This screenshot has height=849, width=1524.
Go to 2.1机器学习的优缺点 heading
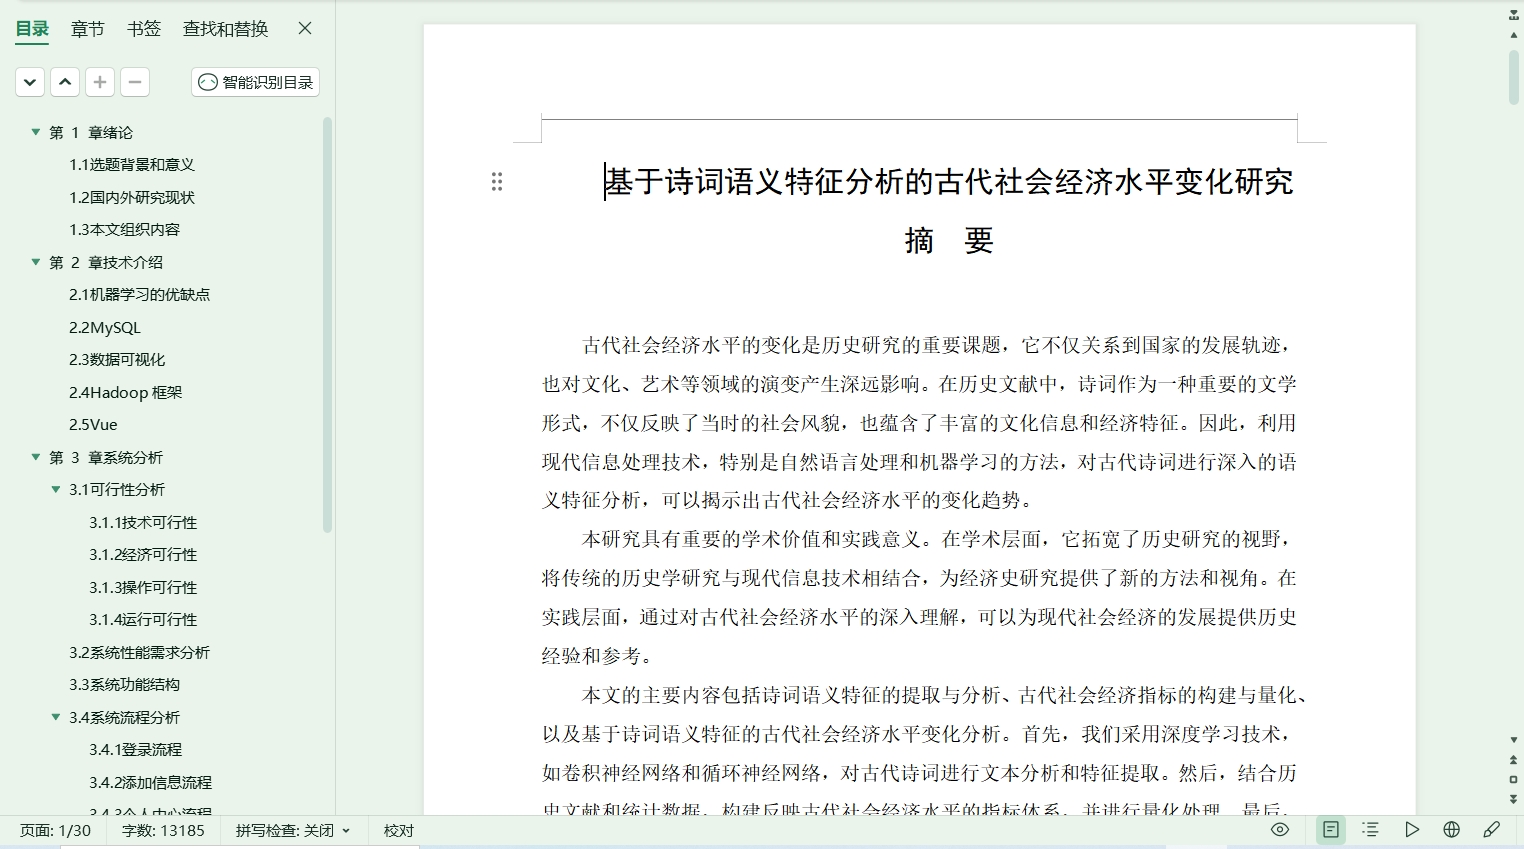(139, 295)
